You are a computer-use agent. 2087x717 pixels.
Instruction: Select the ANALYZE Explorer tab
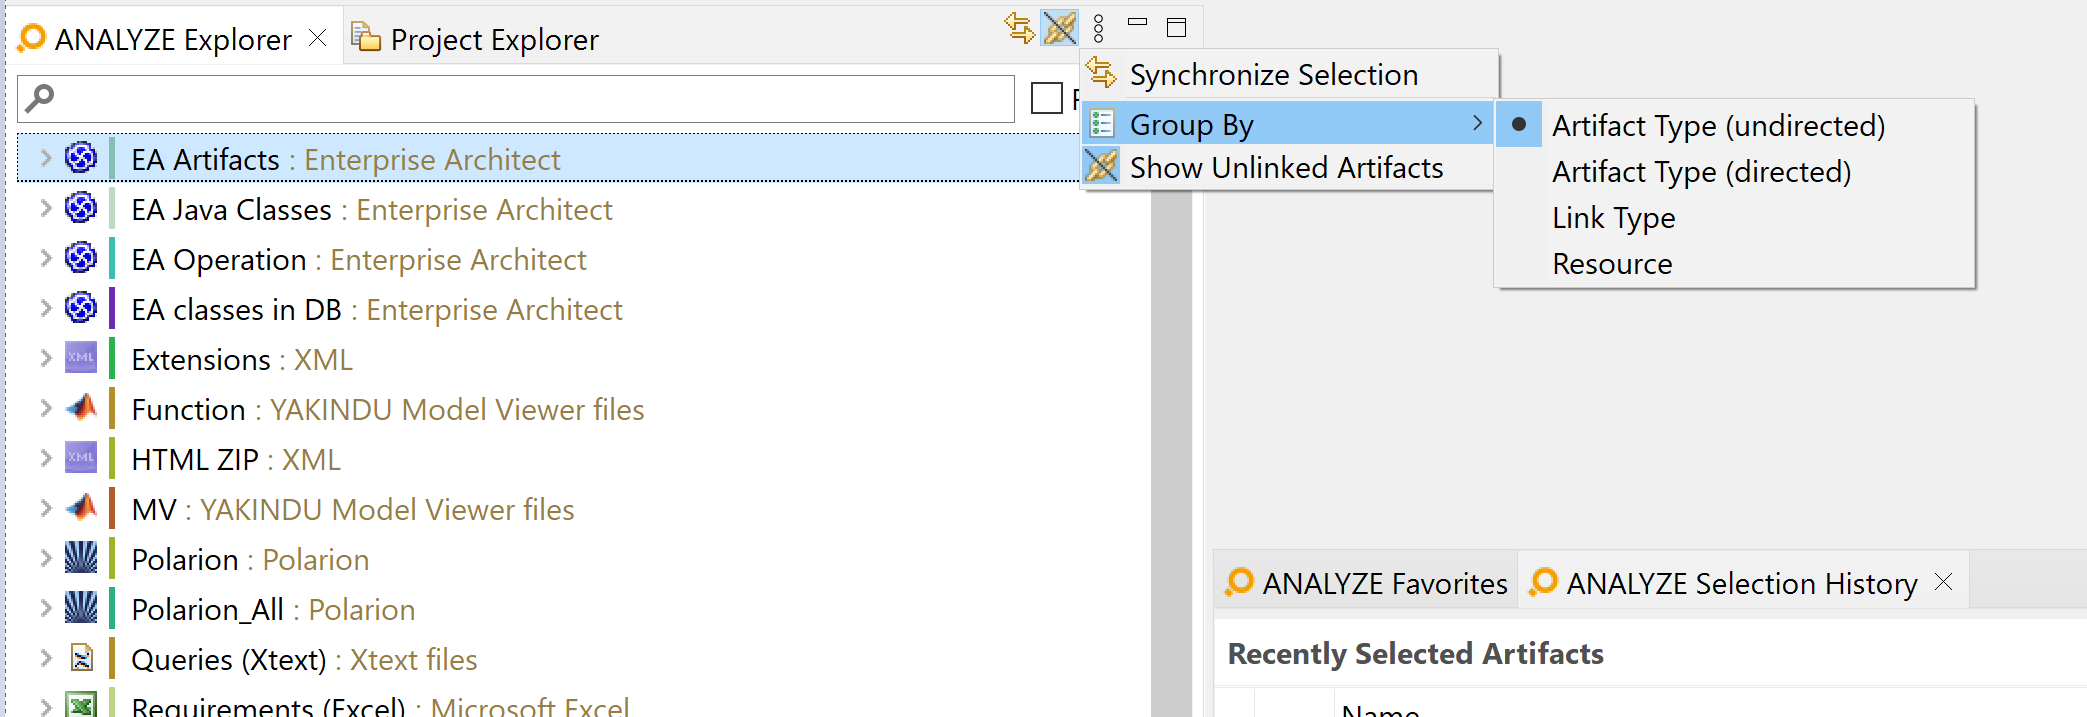(174, 39)
